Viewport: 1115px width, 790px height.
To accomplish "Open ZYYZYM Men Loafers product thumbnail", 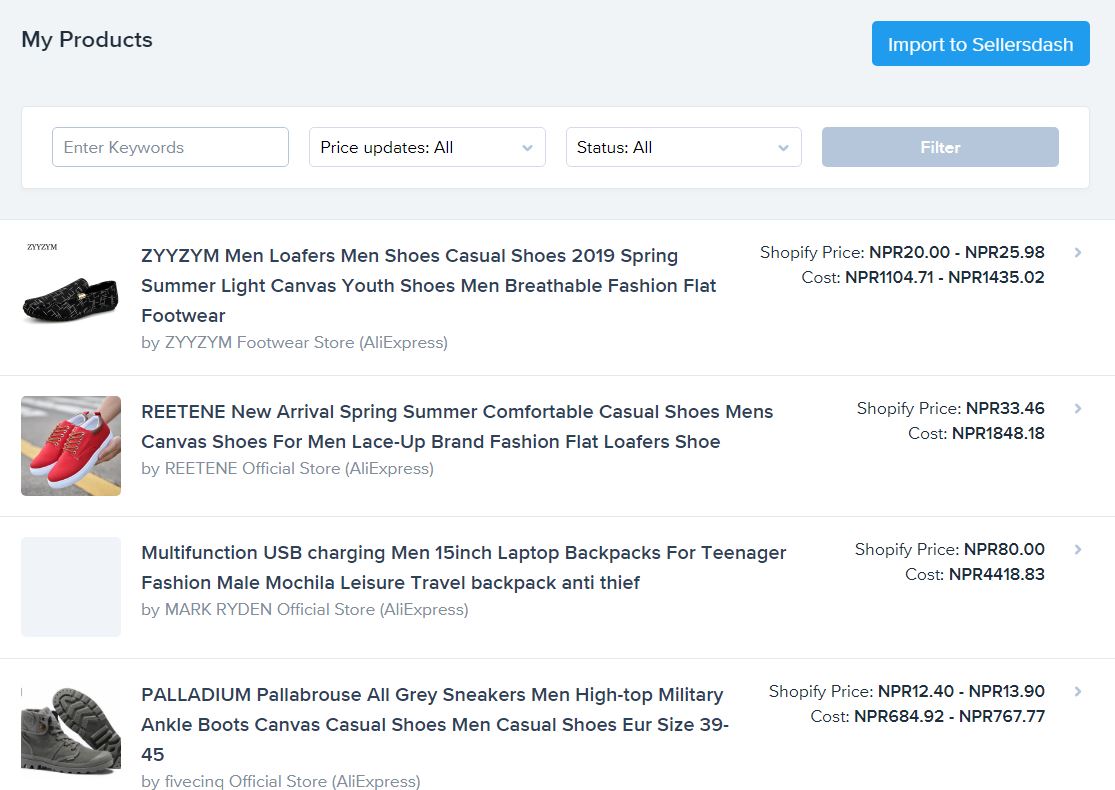I will tap(70, 290).
